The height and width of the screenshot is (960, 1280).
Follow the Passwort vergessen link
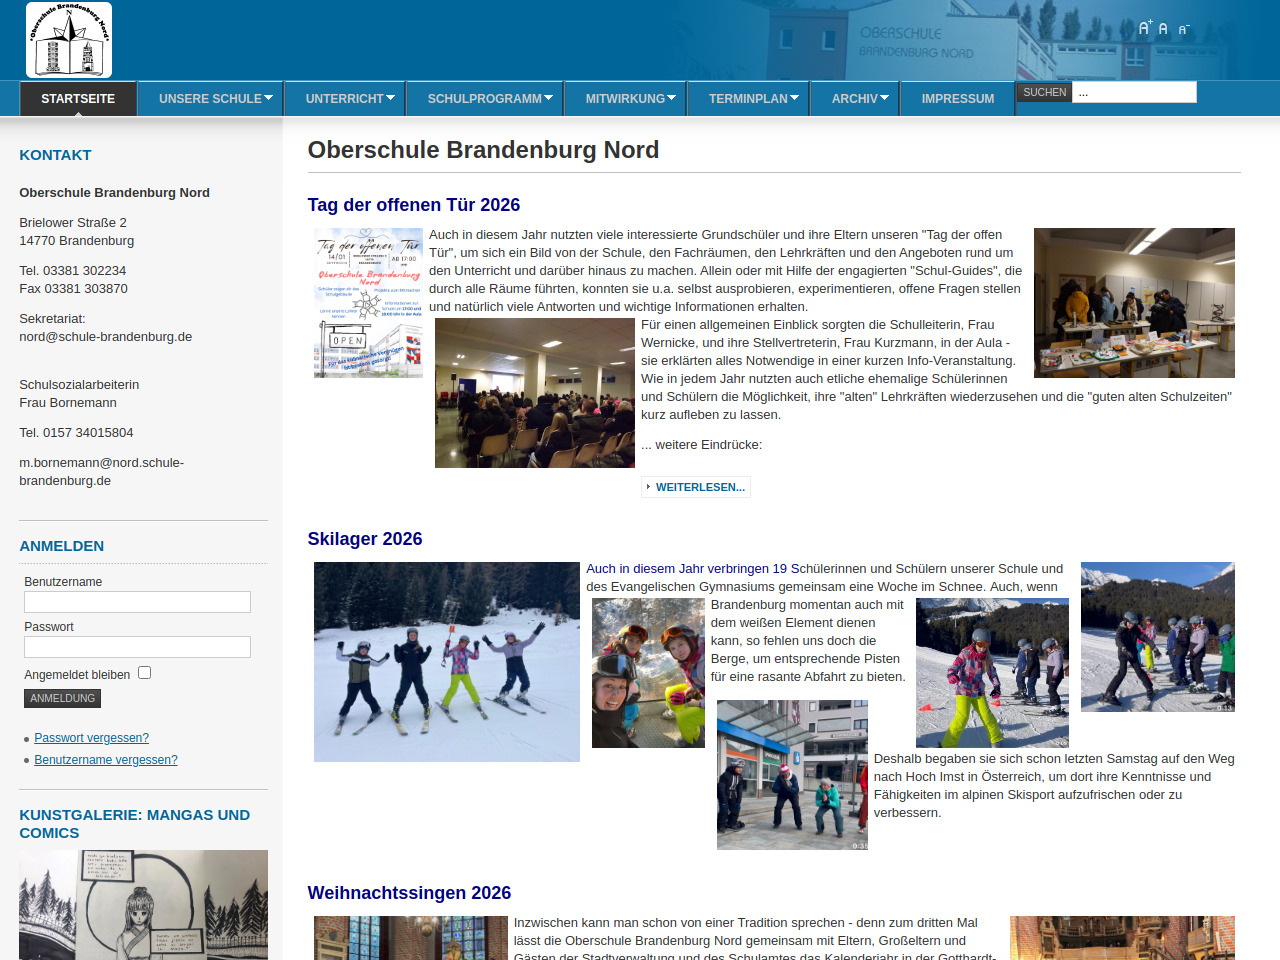coord(91,738)
